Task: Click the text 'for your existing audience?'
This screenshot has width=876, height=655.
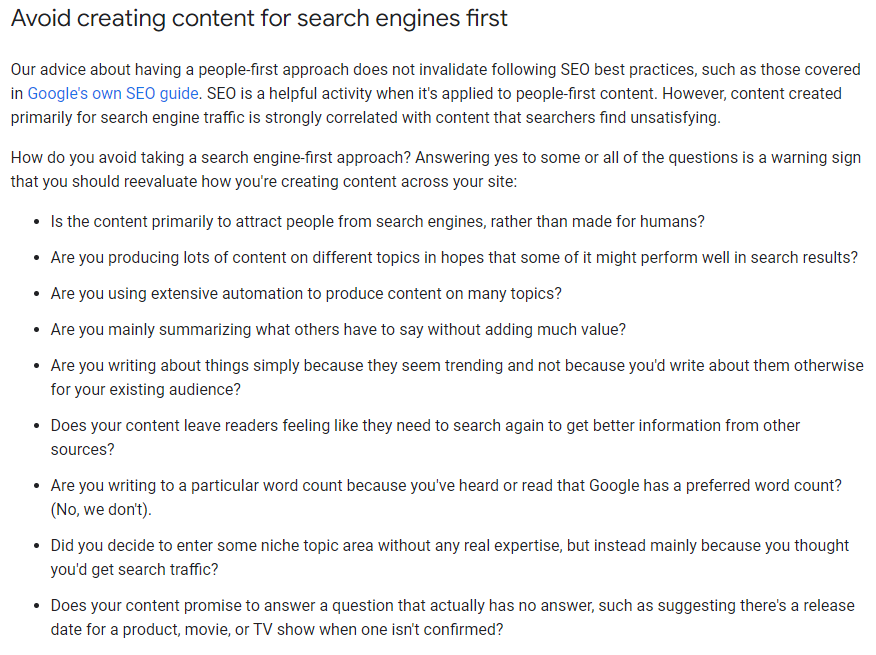Action: click(x=149, y=390)
